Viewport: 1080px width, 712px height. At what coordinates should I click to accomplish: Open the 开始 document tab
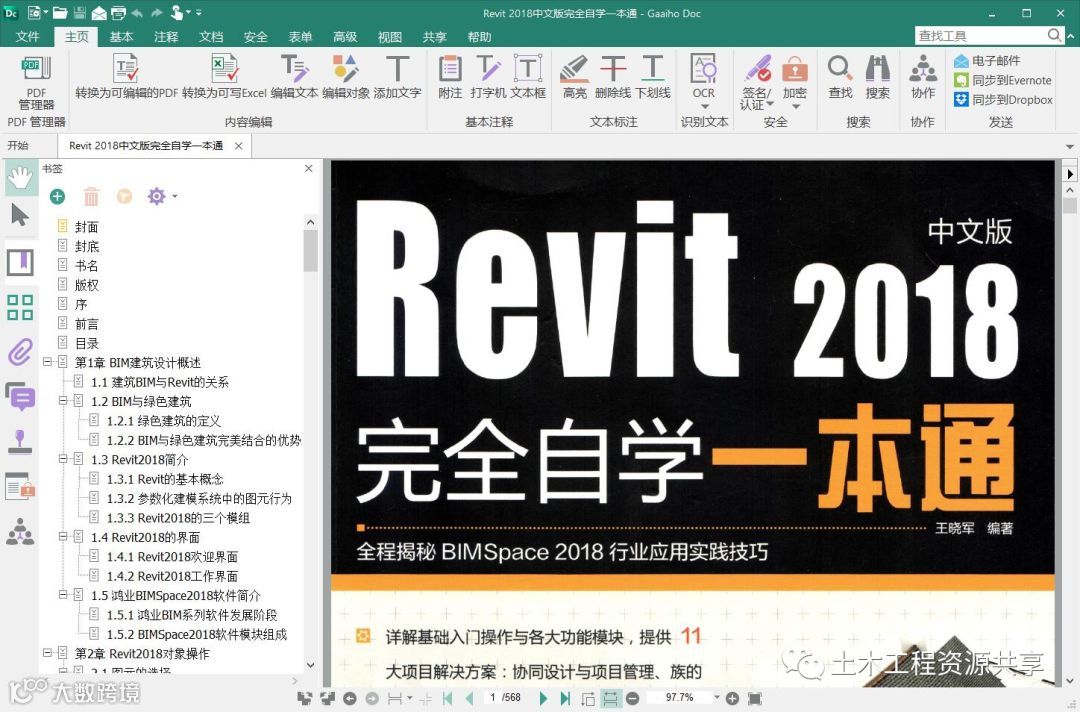point(19,145)
